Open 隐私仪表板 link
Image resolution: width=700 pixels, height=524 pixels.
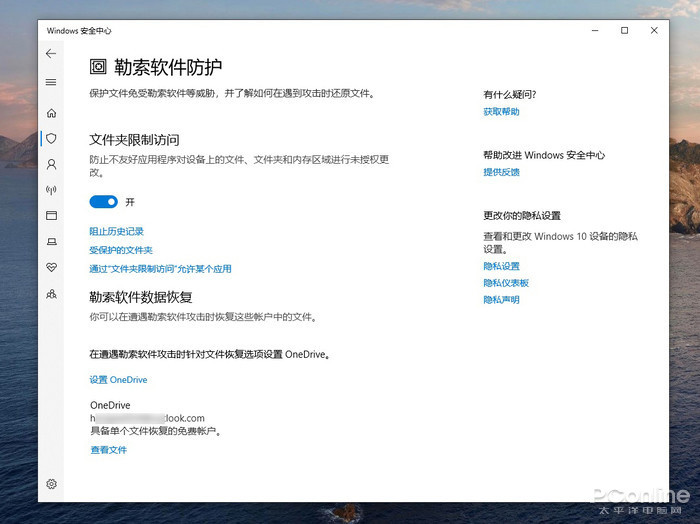[506, 283]
